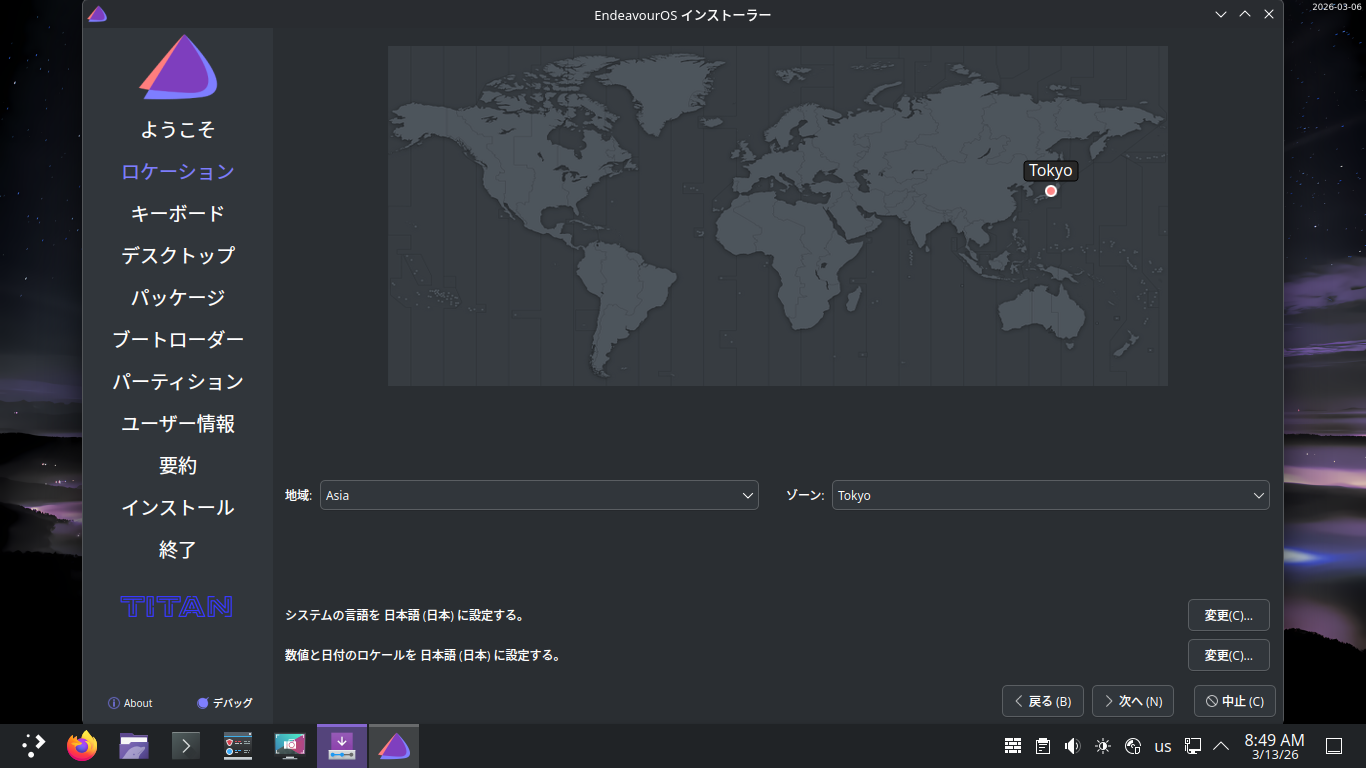Click the 'us' keyboard layout indicator
Viewport: 1366px width, 768px height.
point(1163,746)
